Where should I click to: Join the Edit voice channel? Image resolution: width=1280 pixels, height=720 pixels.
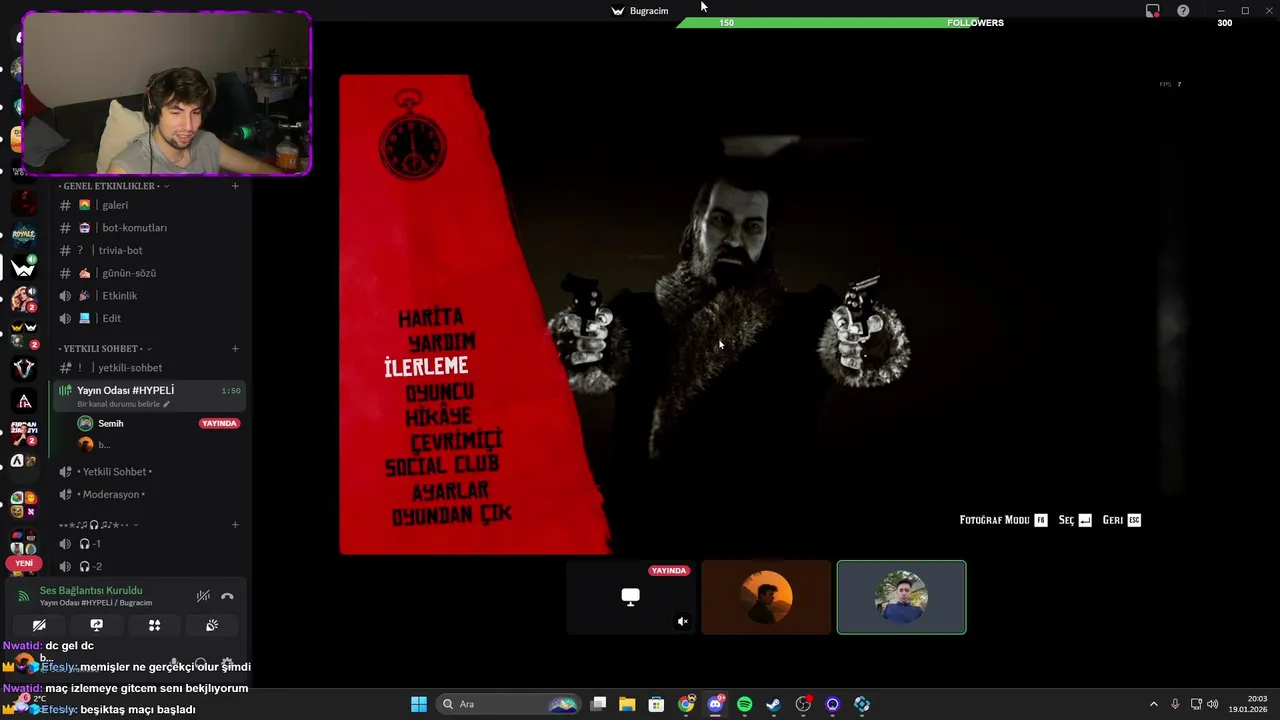[x=150, y=318]
